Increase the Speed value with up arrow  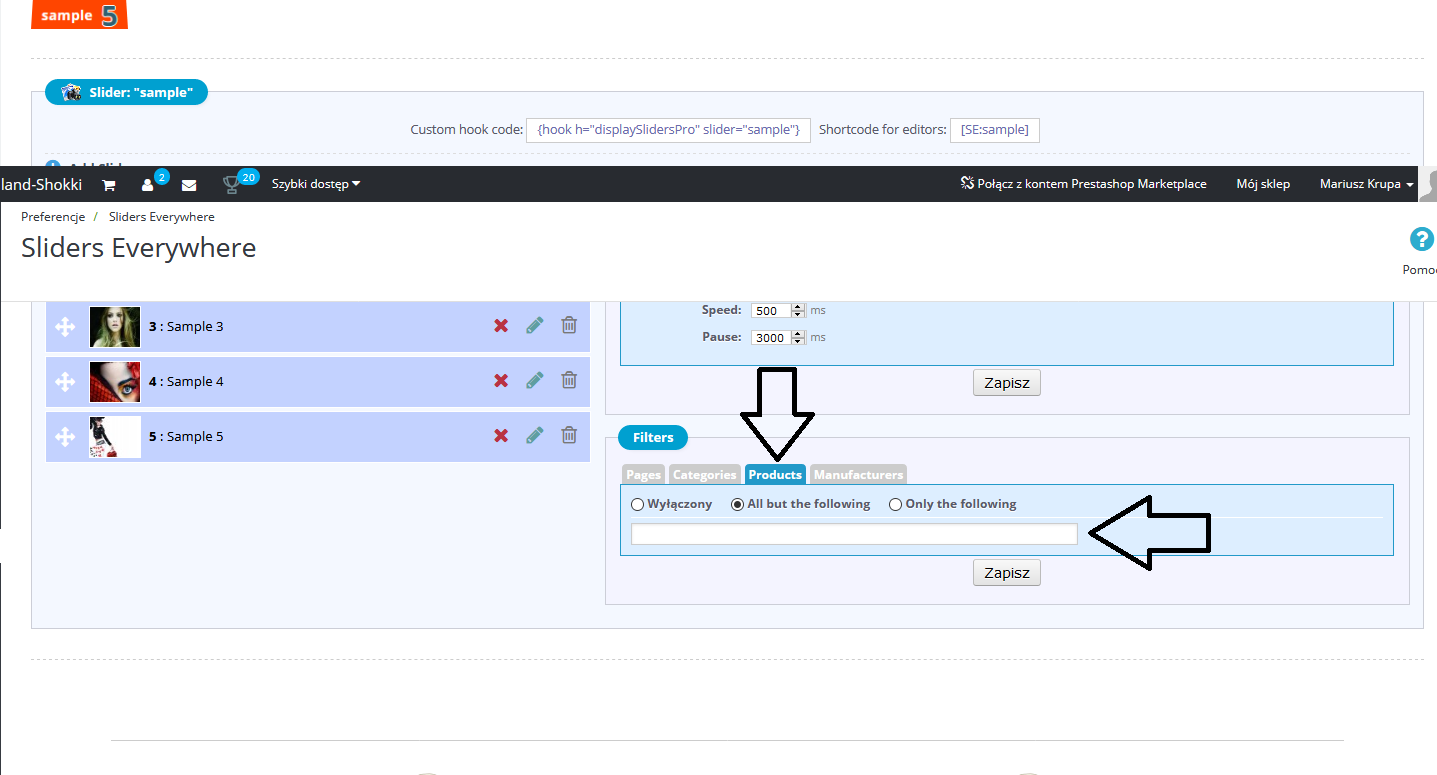point(798,307)
